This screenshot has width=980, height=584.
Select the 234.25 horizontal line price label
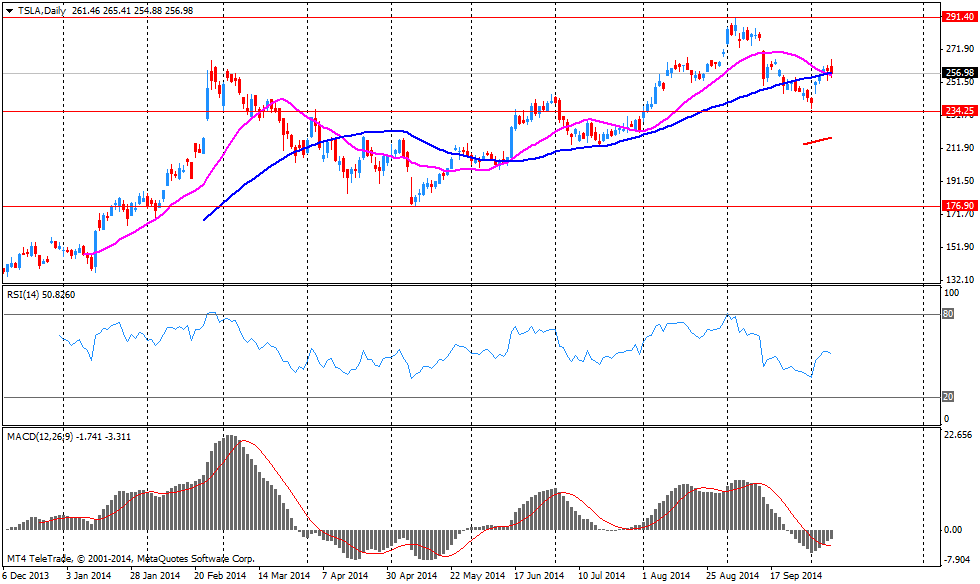(959, 111)
